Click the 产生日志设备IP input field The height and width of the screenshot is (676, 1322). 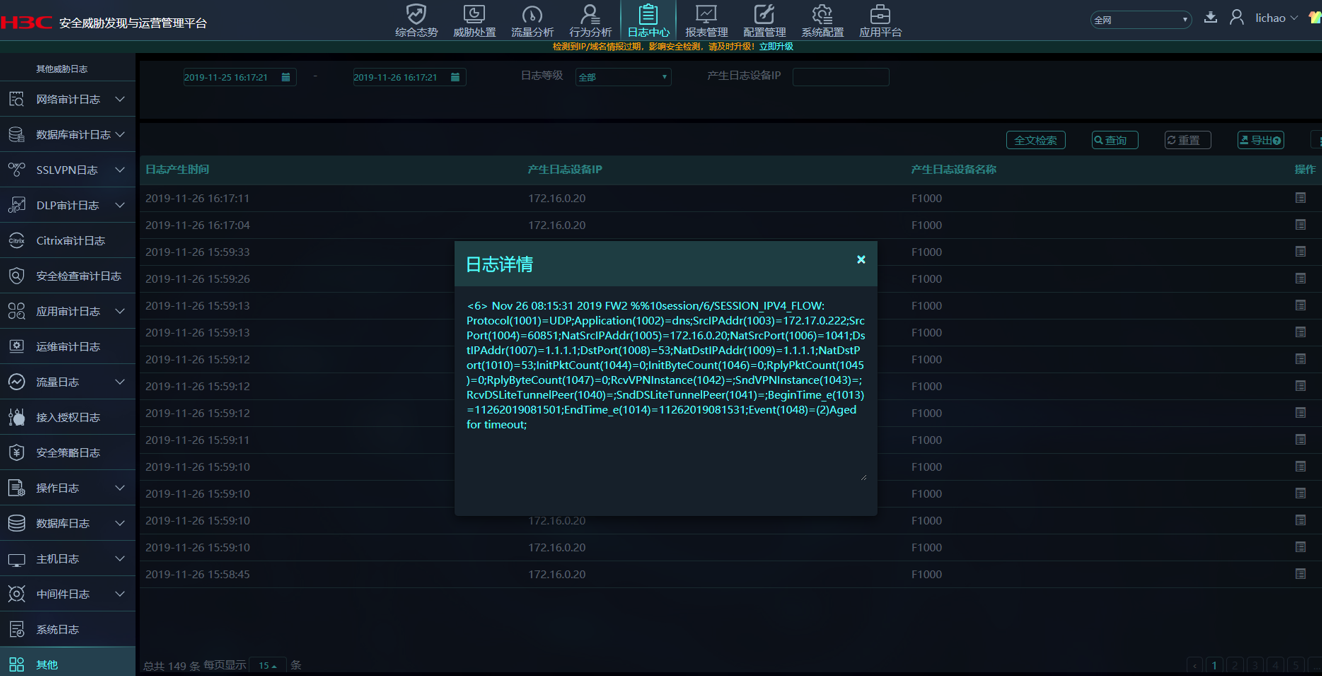[840, 77]
